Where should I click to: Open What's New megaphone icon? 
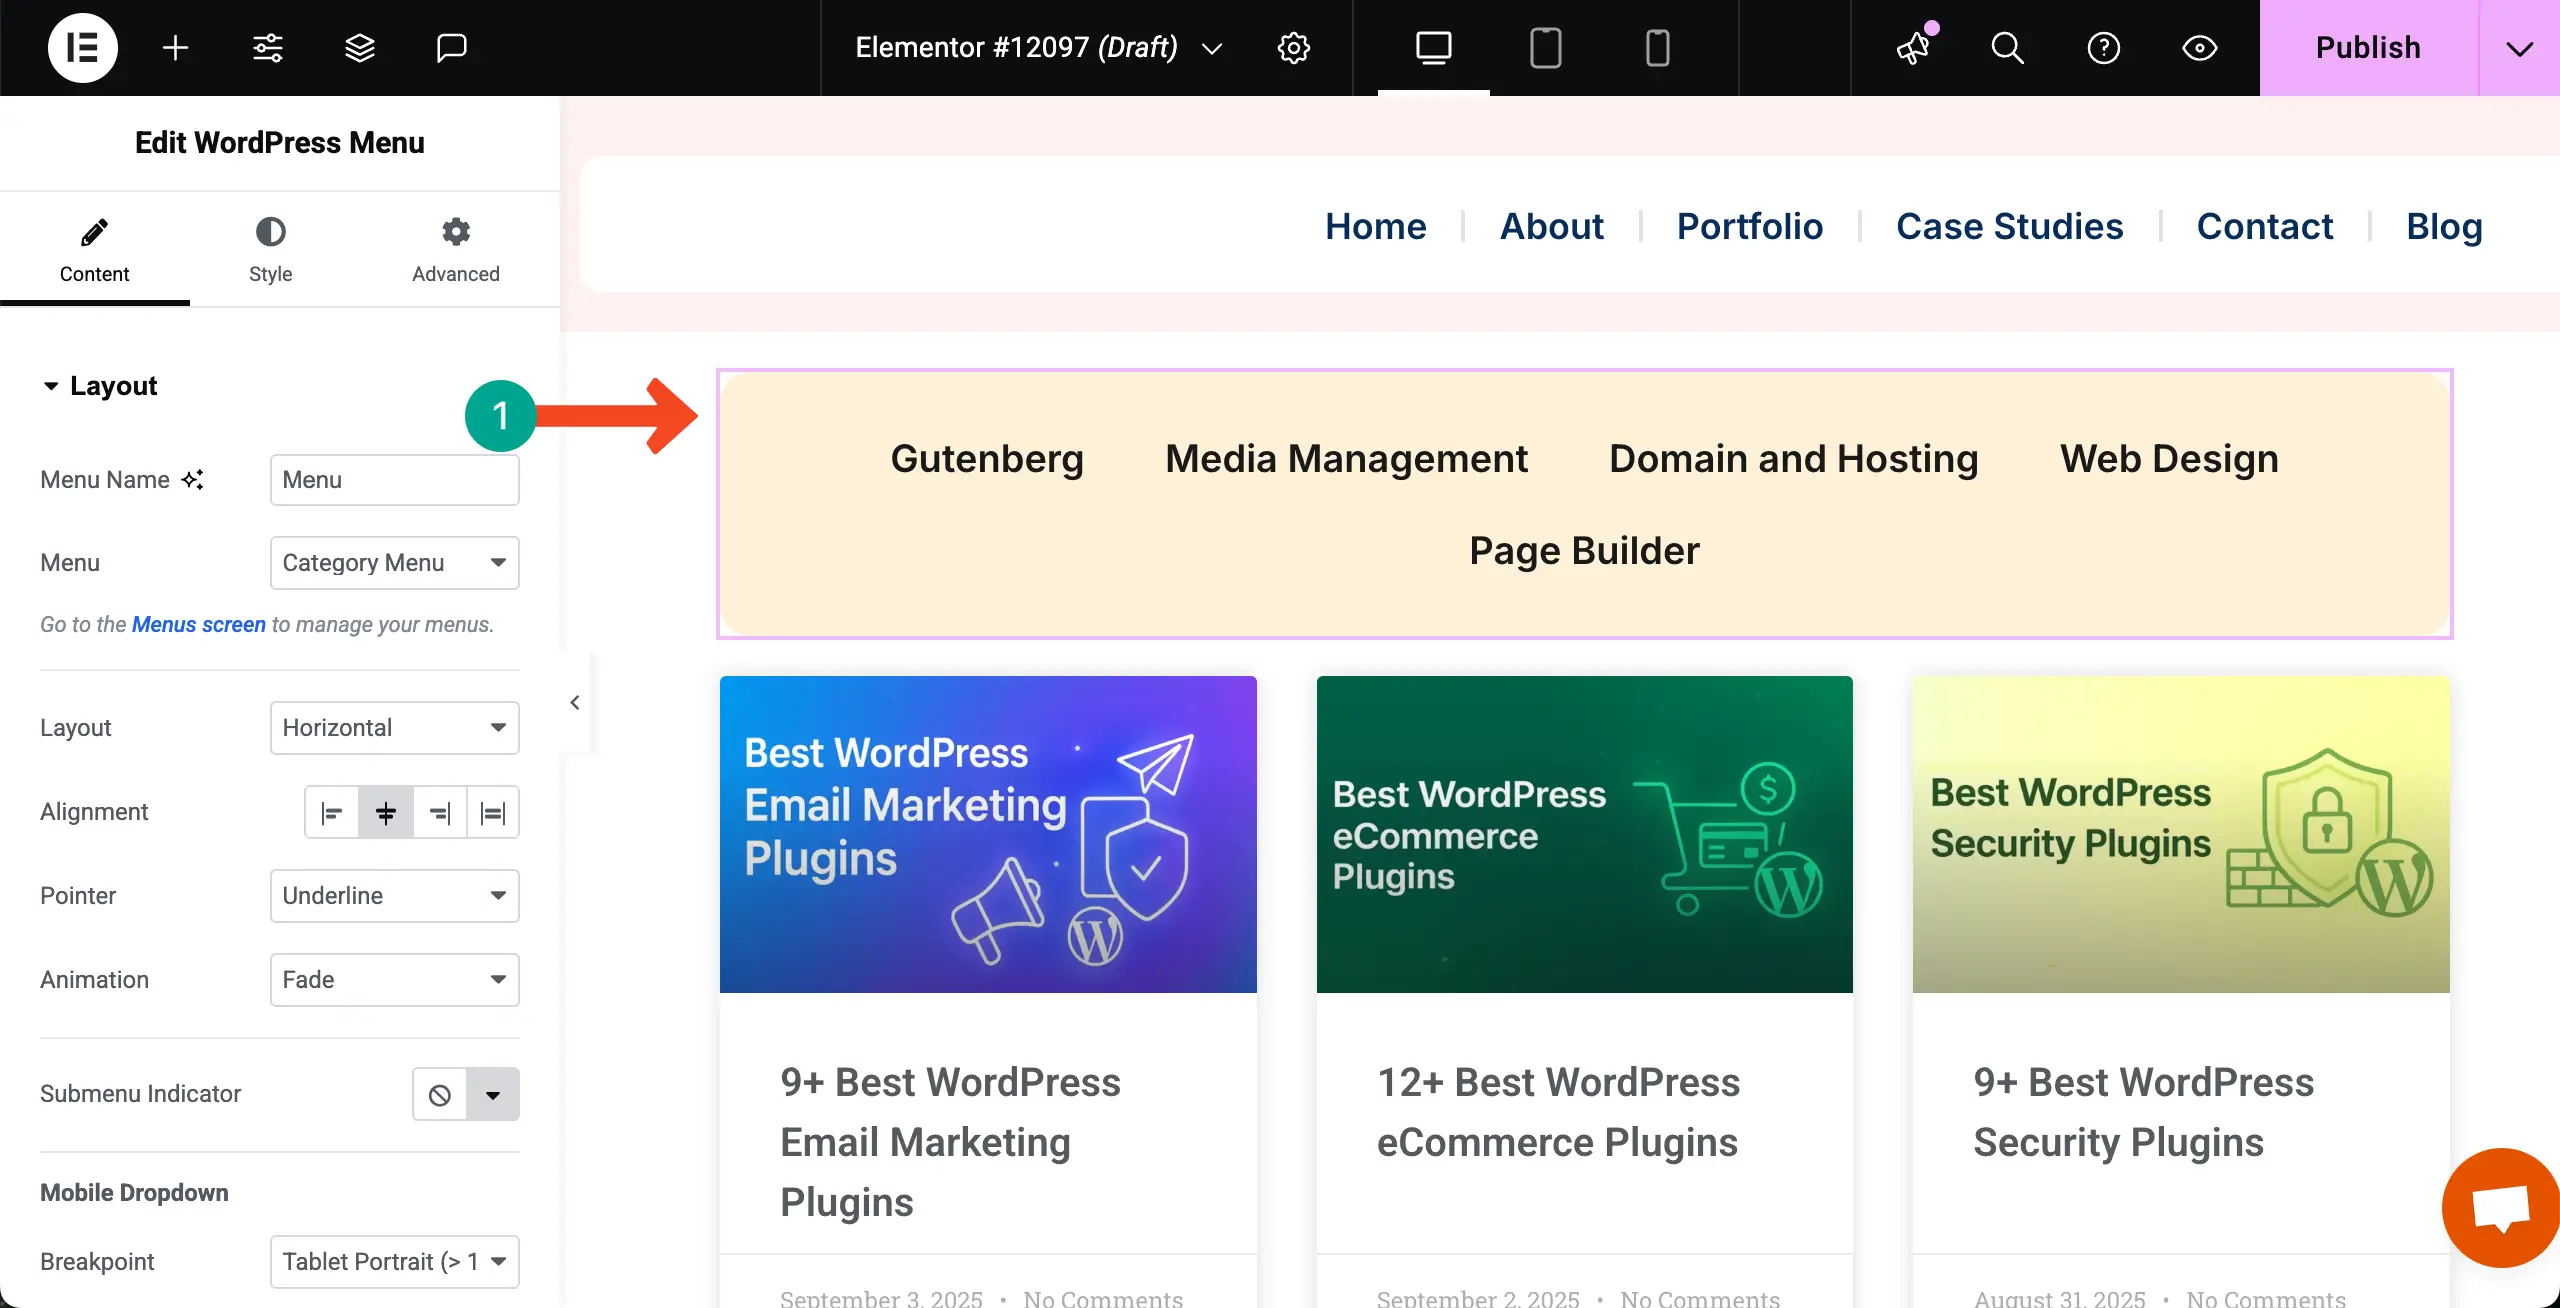tap(1914, 48)
